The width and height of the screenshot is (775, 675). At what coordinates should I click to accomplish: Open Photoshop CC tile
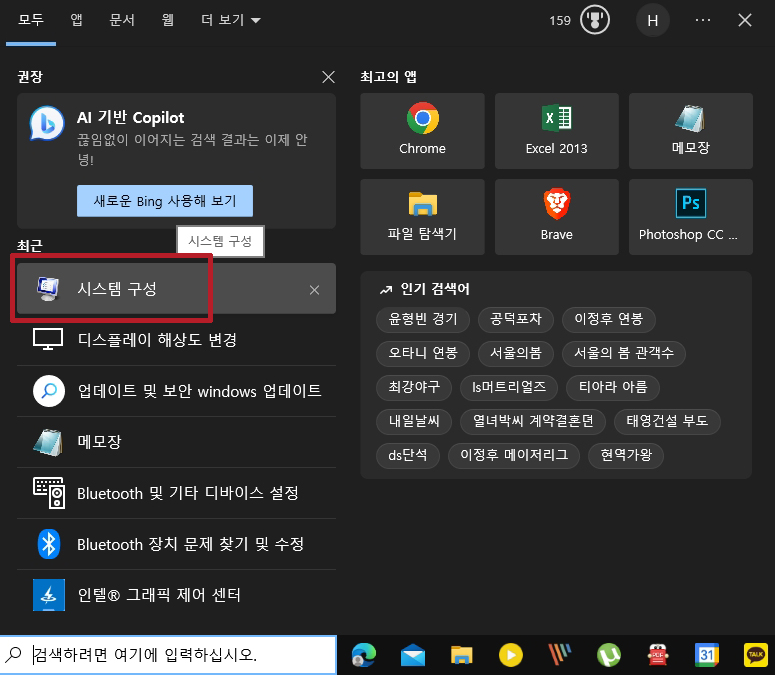pos(690,217)
